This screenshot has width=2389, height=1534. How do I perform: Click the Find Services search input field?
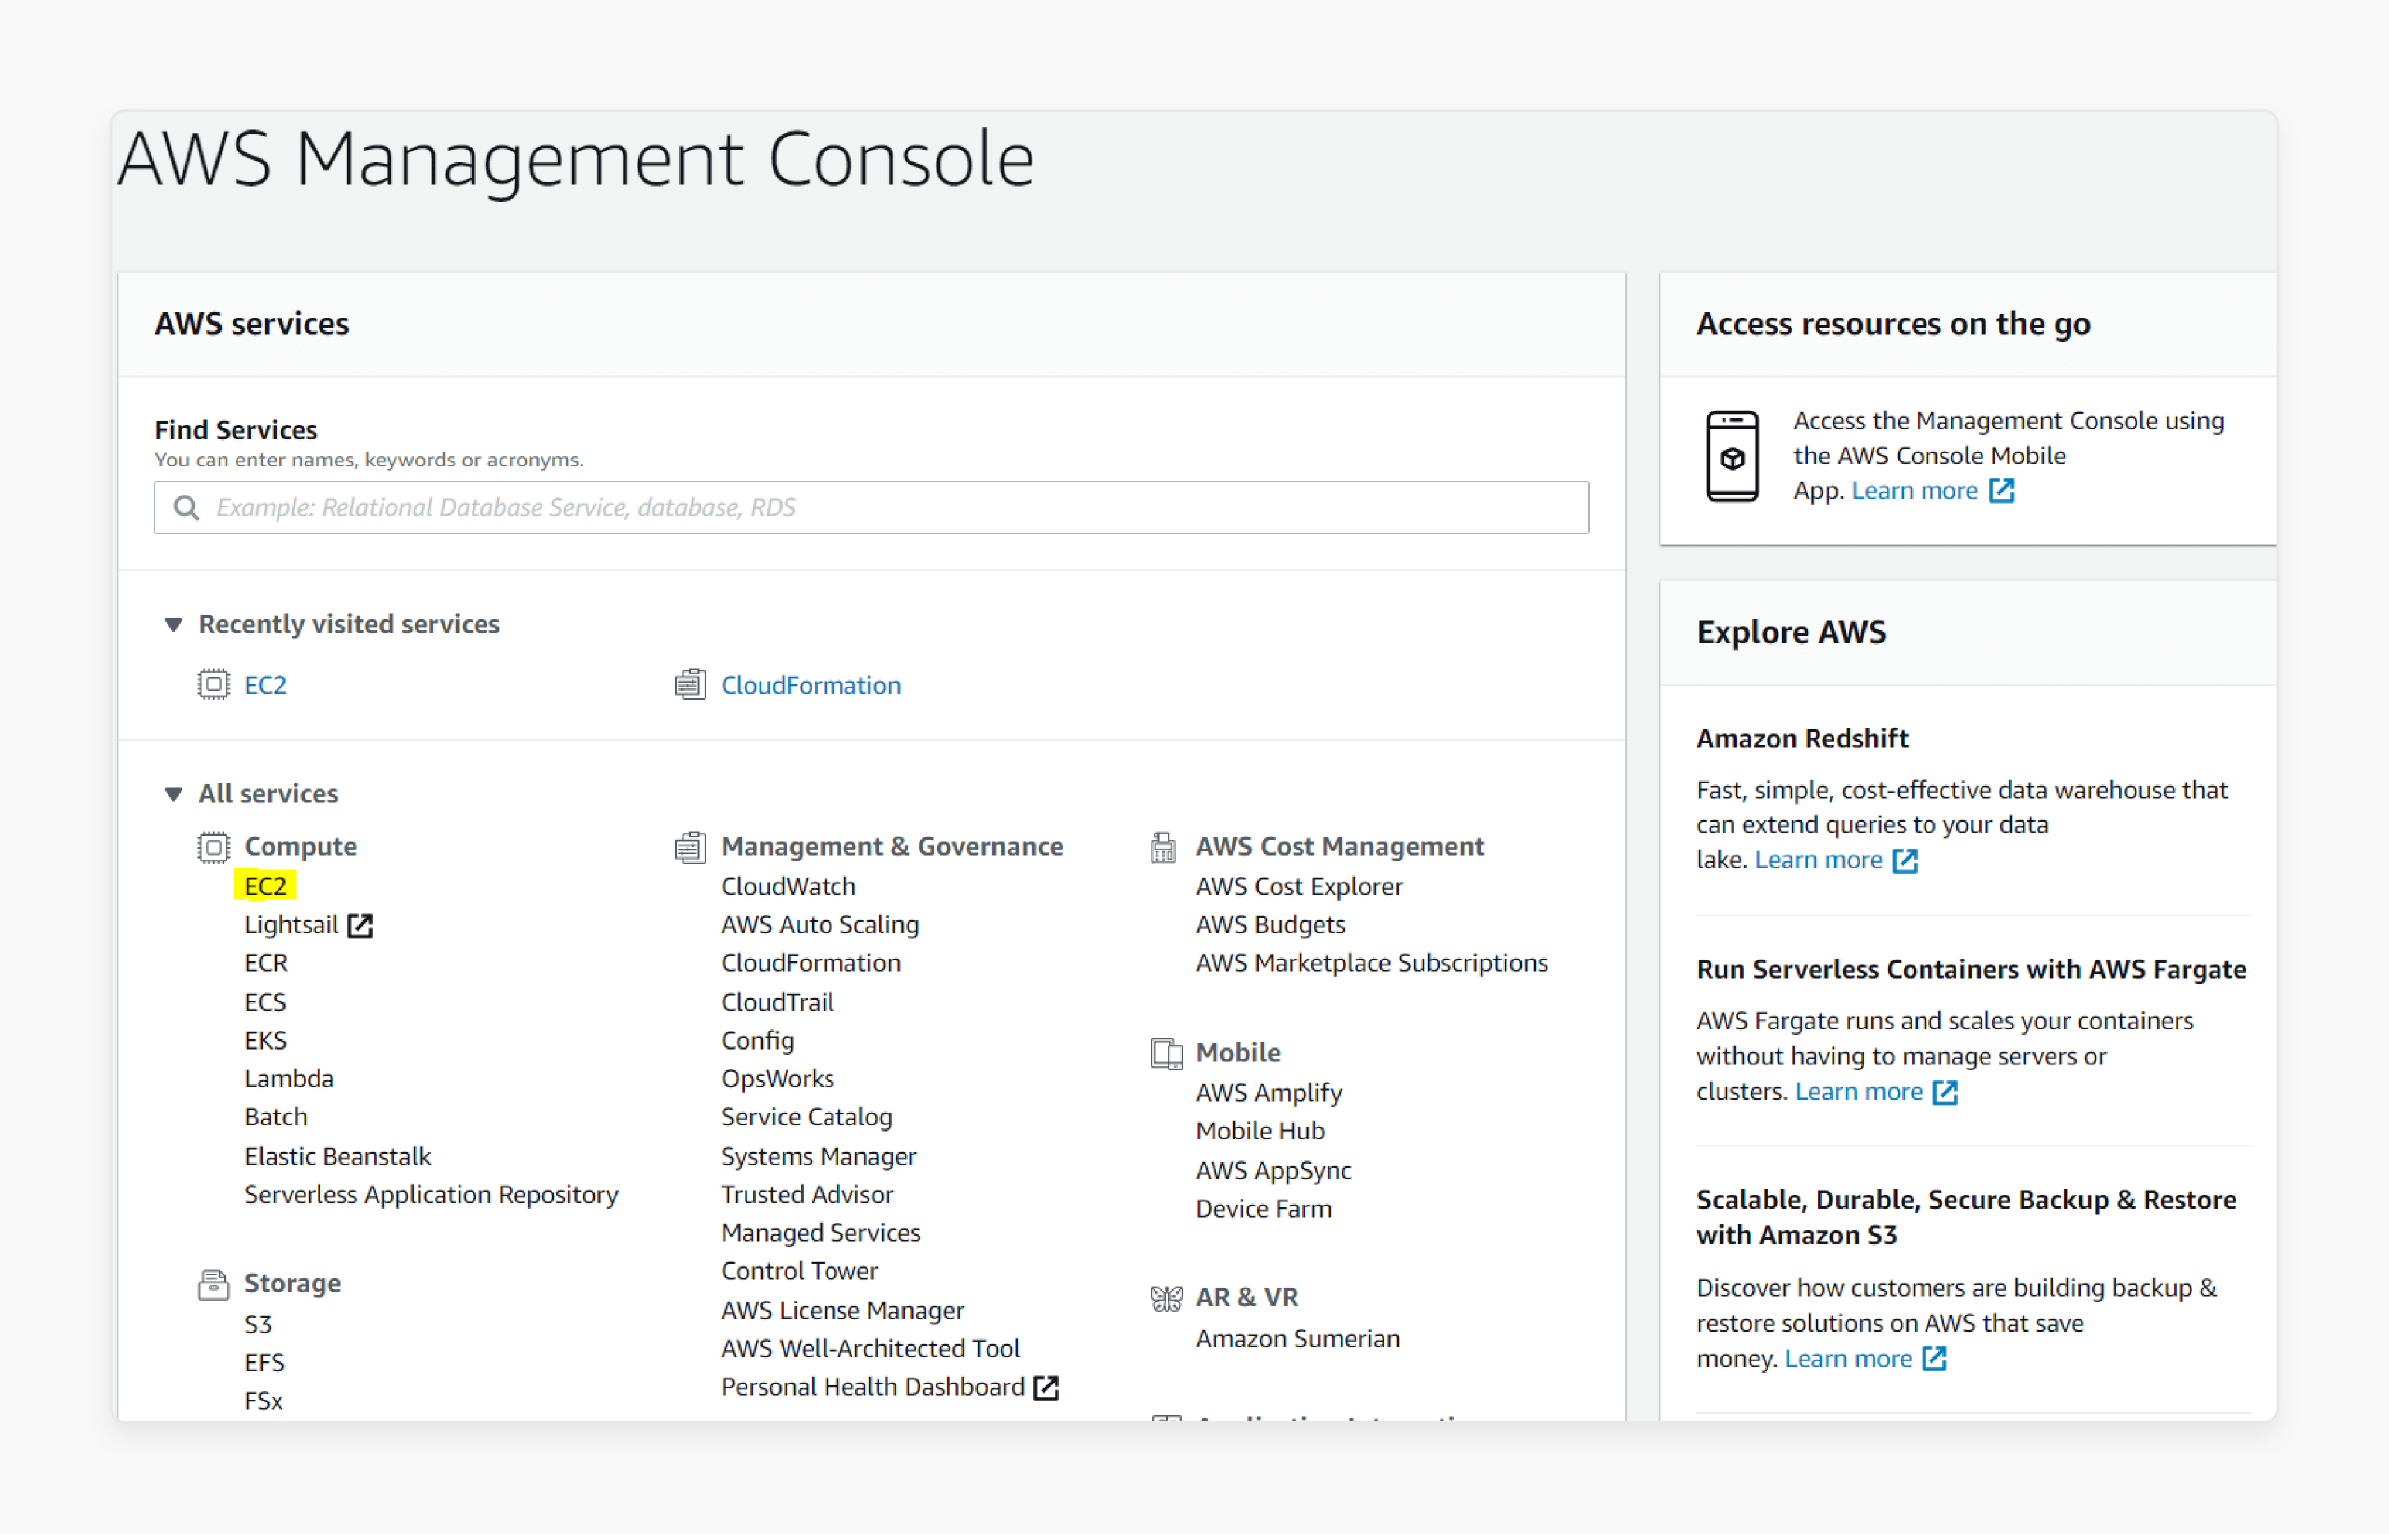coord(871,507)
